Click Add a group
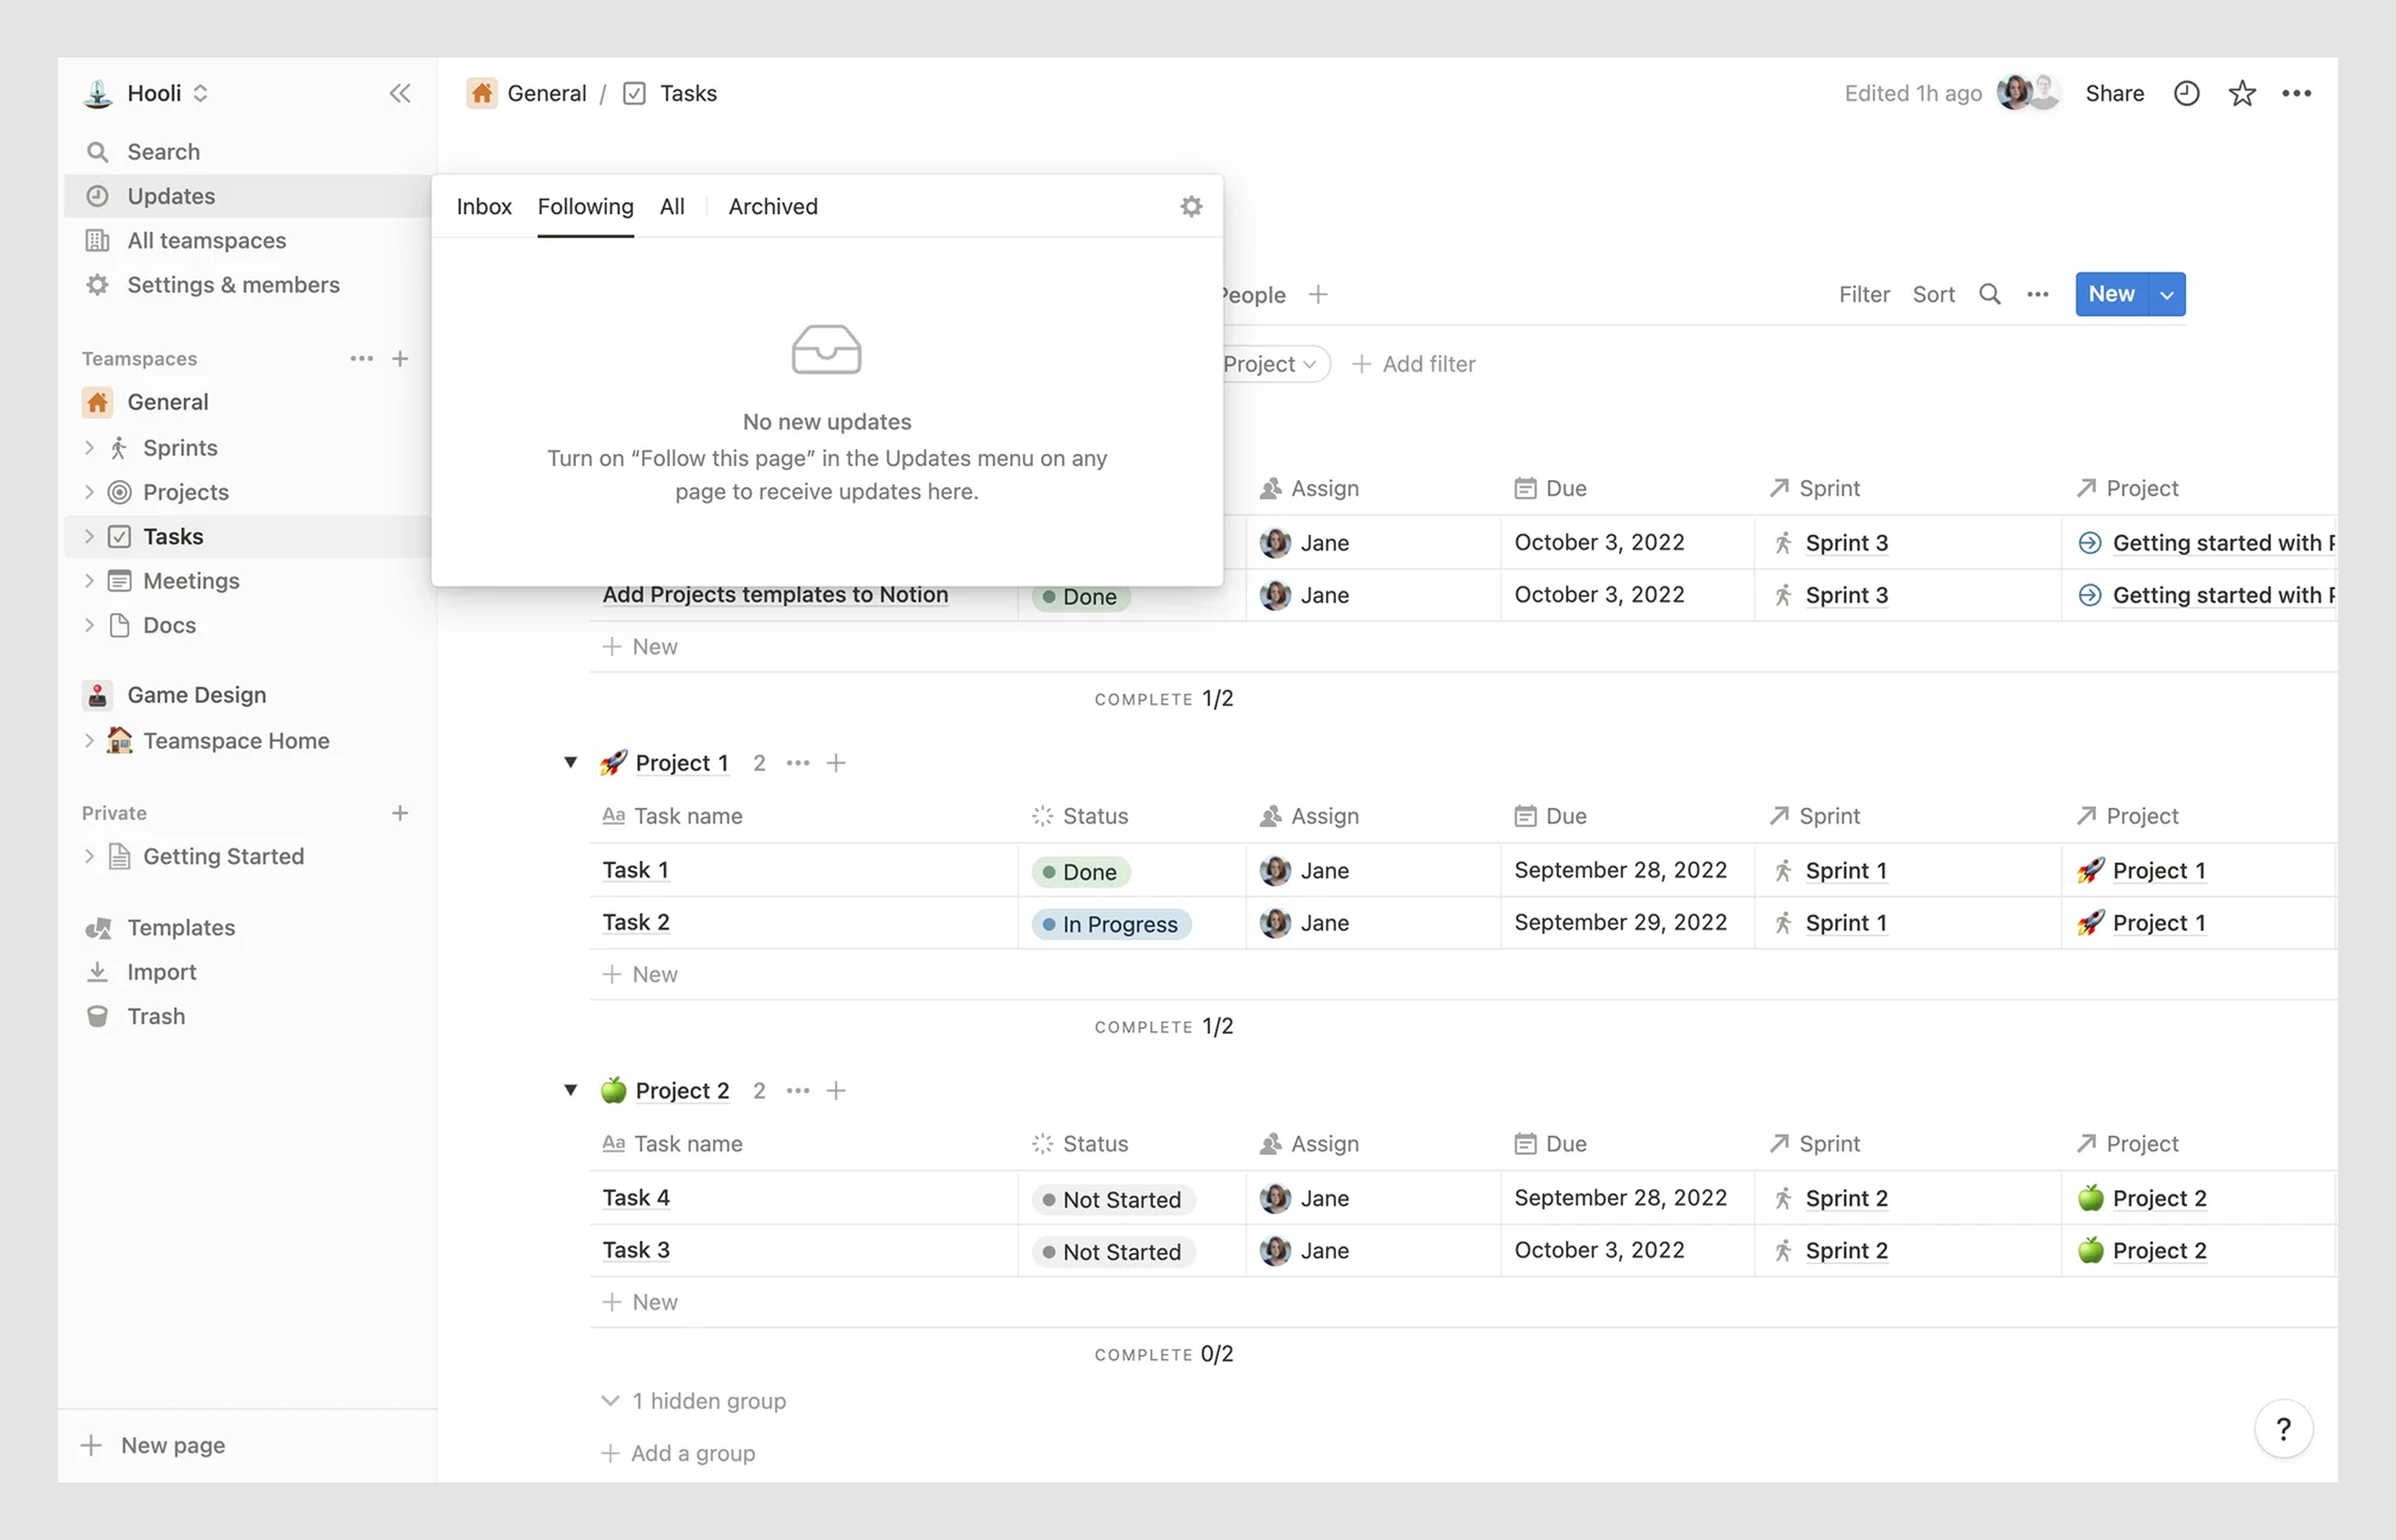Image resolution: width=2396 pixels, height=1540 pixels. [x=678, y=1453]
